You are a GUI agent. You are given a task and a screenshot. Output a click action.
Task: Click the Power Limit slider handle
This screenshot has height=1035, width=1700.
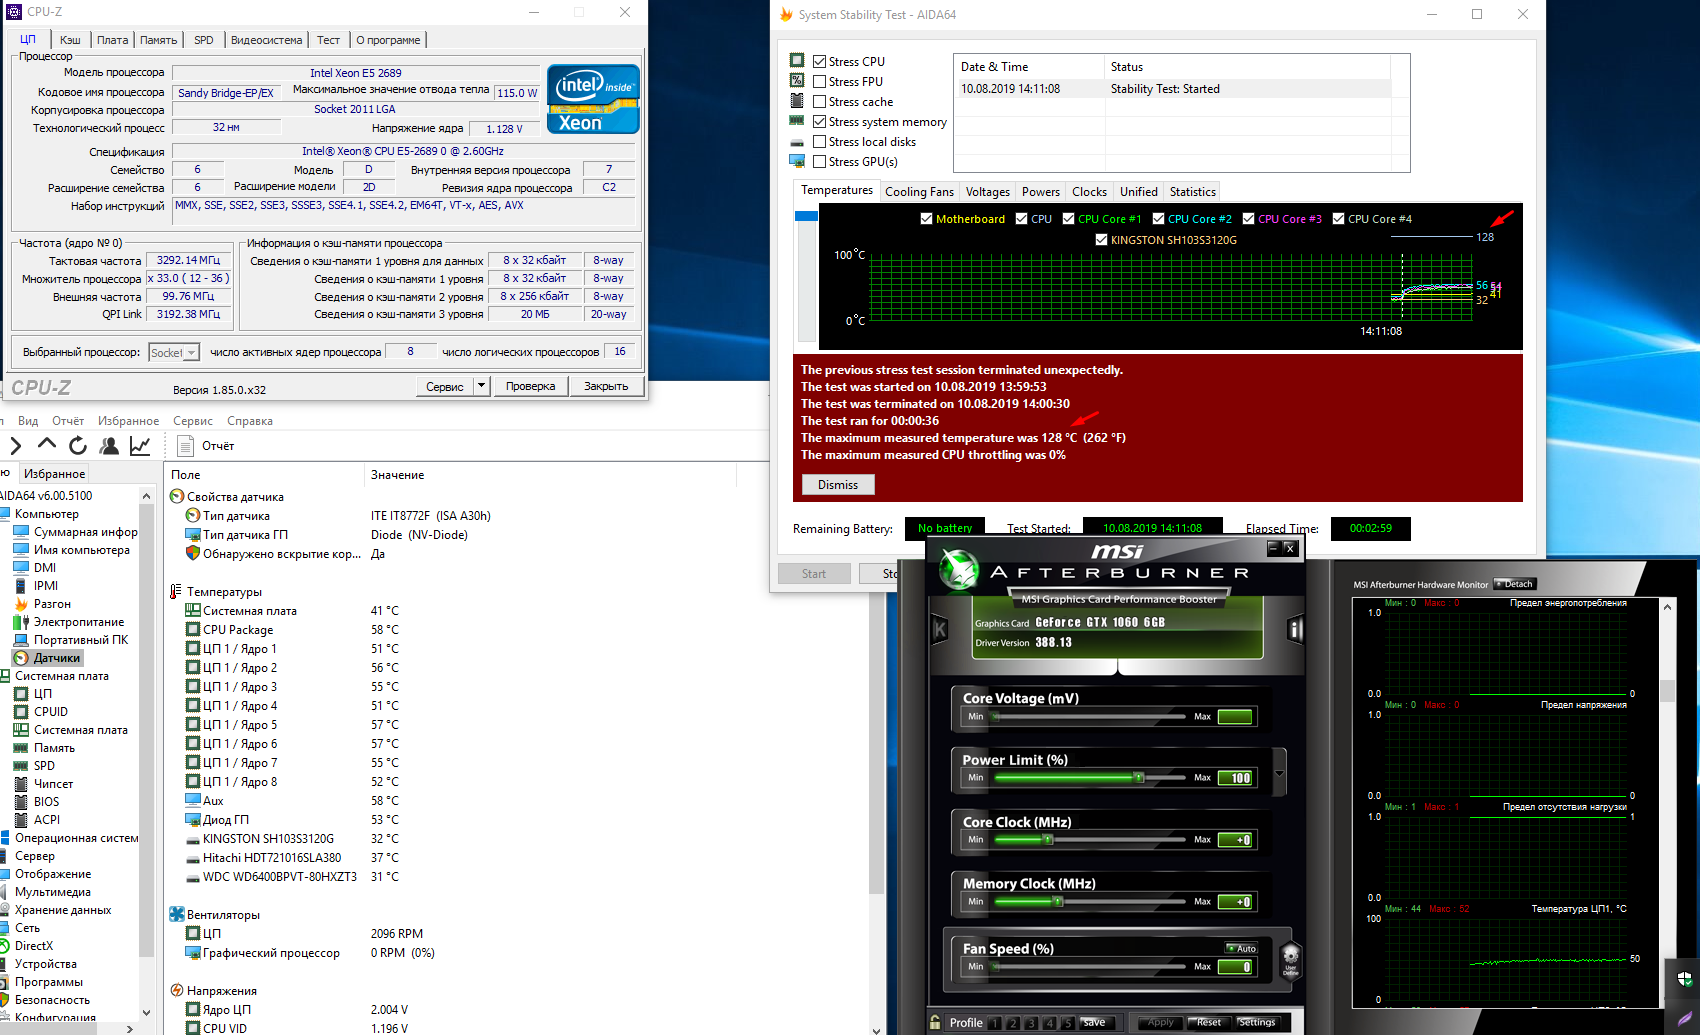(x=1138, y=777)
